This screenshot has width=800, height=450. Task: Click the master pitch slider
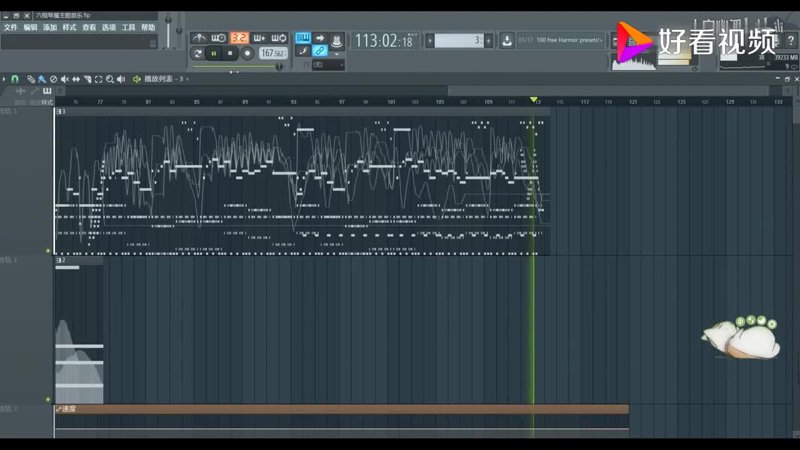click(179, 31)
